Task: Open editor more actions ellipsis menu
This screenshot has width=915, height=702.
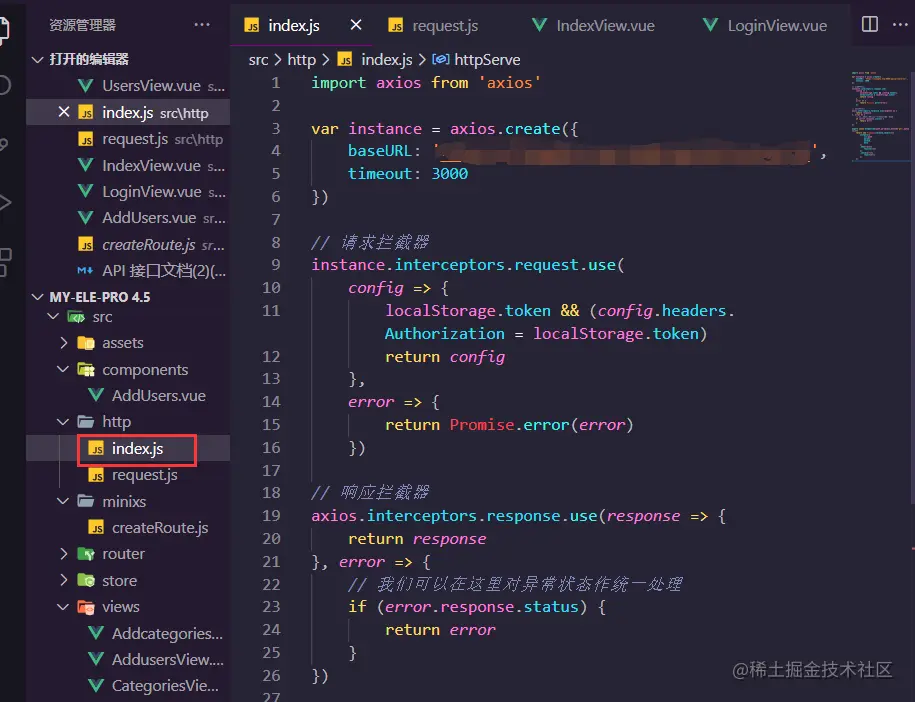Action: tap(900, 25)
